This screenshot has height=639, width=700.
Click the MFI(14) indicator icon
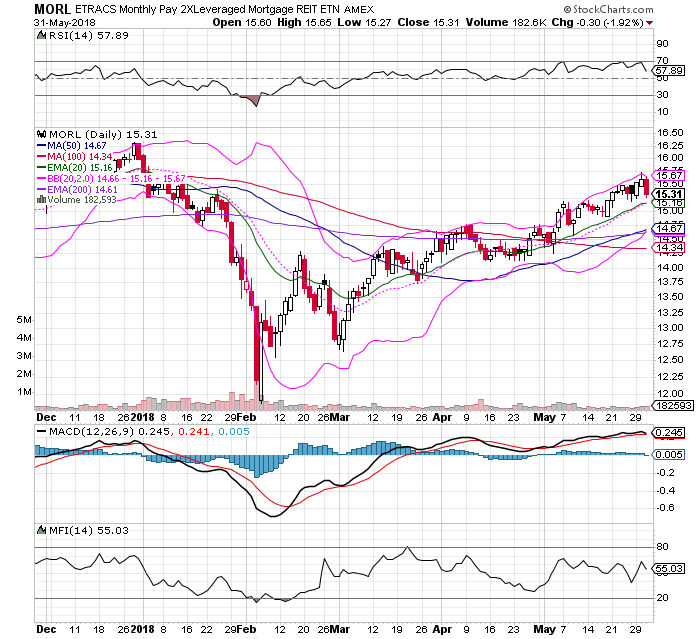tap(42, 530)
